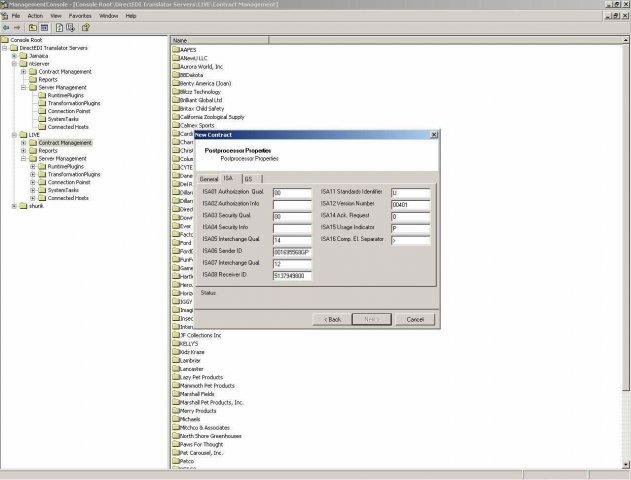Select the Michaels folder
The image size is (631, 480).
click(x=186, y=419)
